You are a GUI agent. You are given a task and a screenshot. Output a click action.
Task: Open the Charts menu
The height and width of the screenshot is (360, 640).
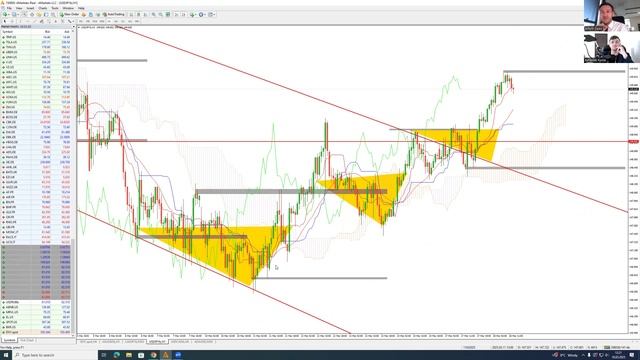click(x=42, y=8)
